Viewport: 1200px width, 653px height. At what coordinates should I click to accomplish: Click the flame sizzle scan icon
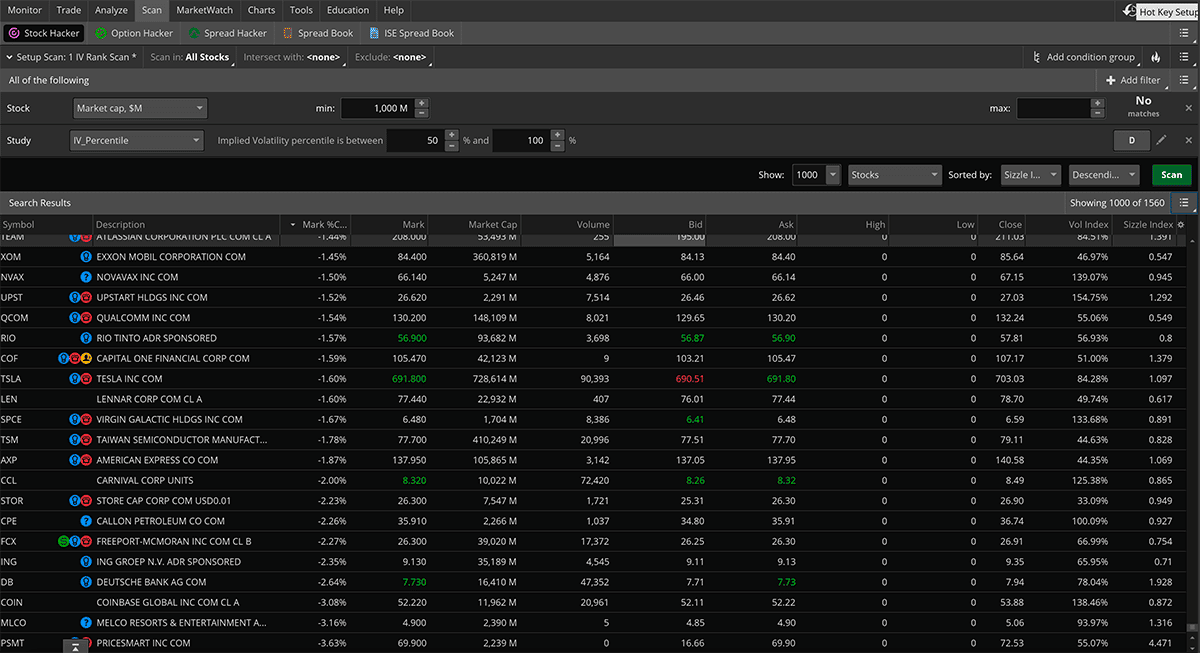1156,57
